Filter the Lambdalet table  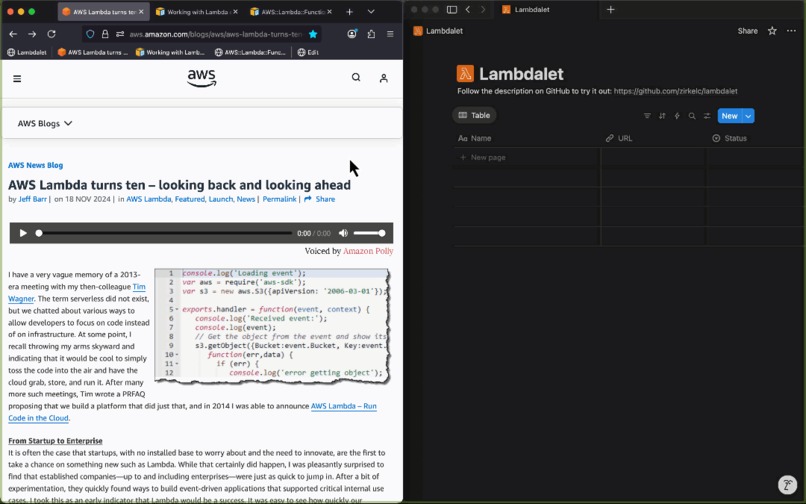647,116
